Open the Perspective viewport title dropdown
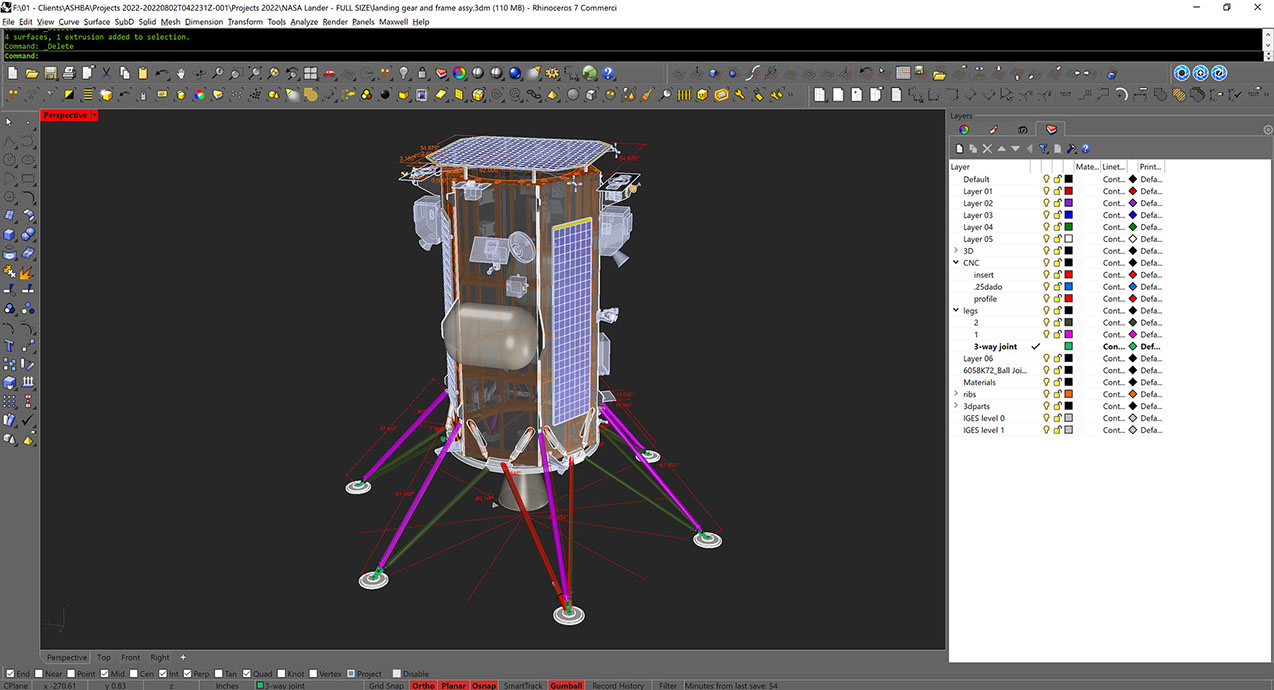Screen dimensions: 1274x690 tap(94, 116)
